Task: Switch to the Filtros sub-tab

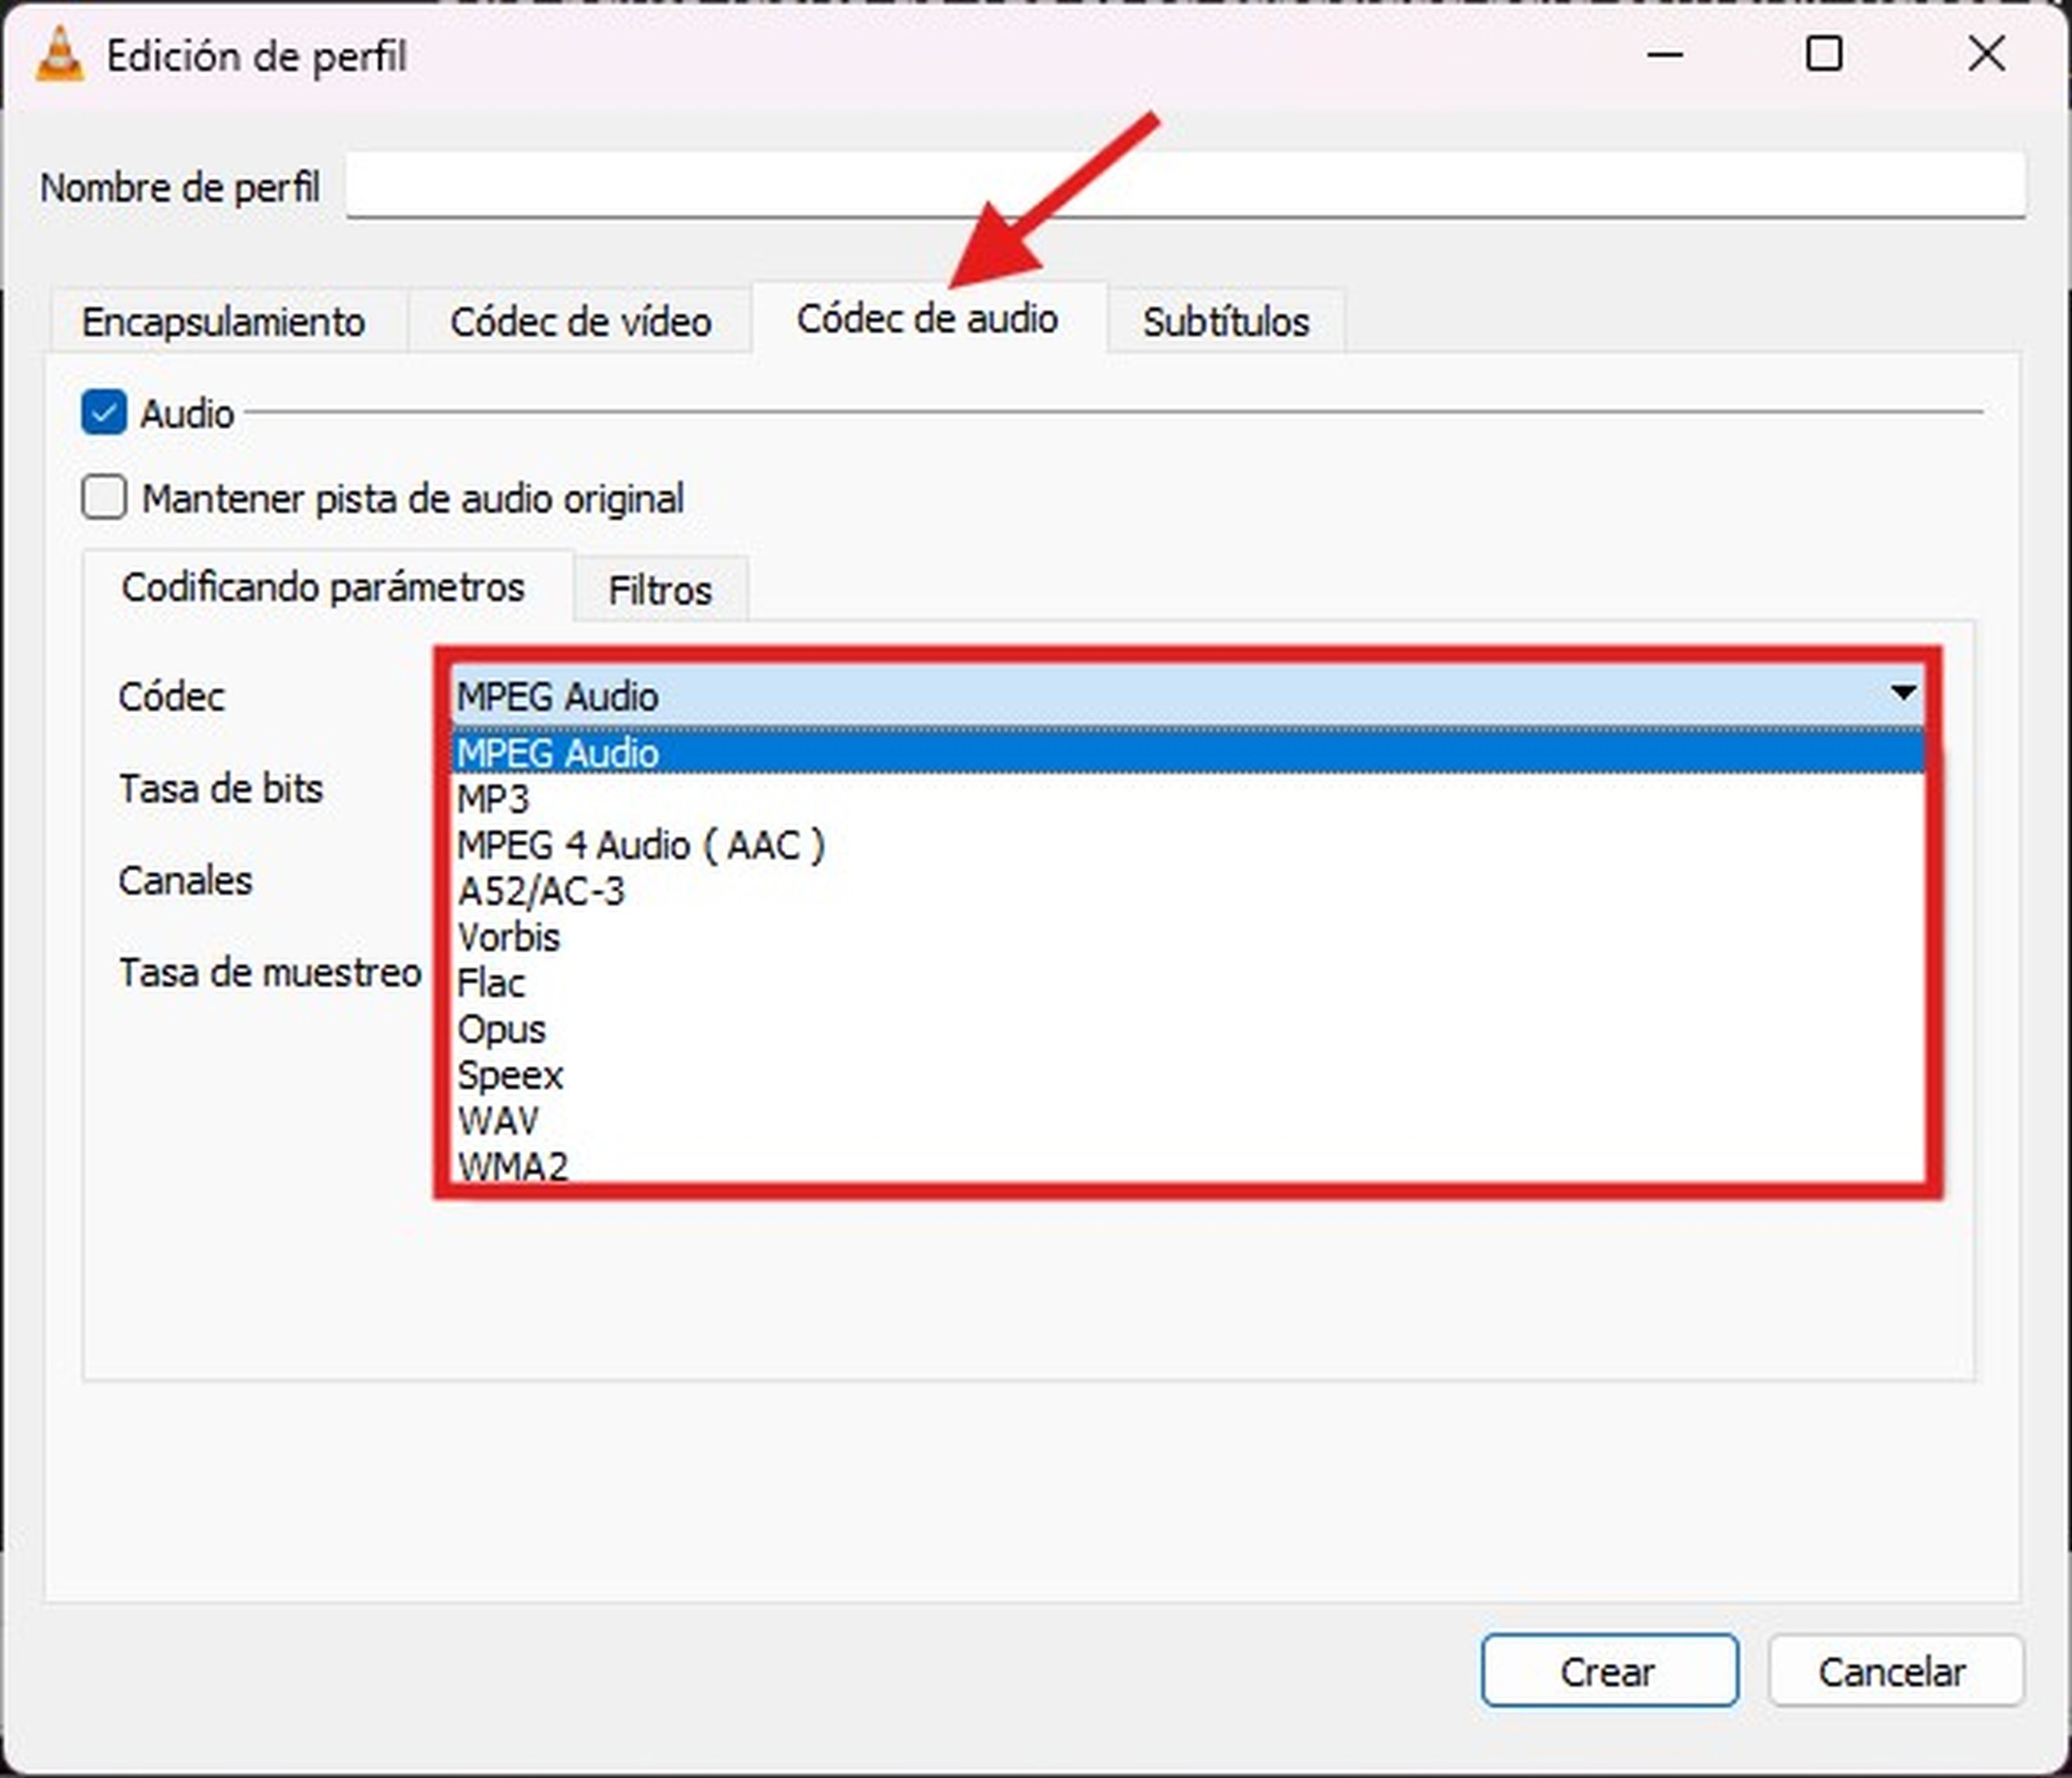Action: 660,590
